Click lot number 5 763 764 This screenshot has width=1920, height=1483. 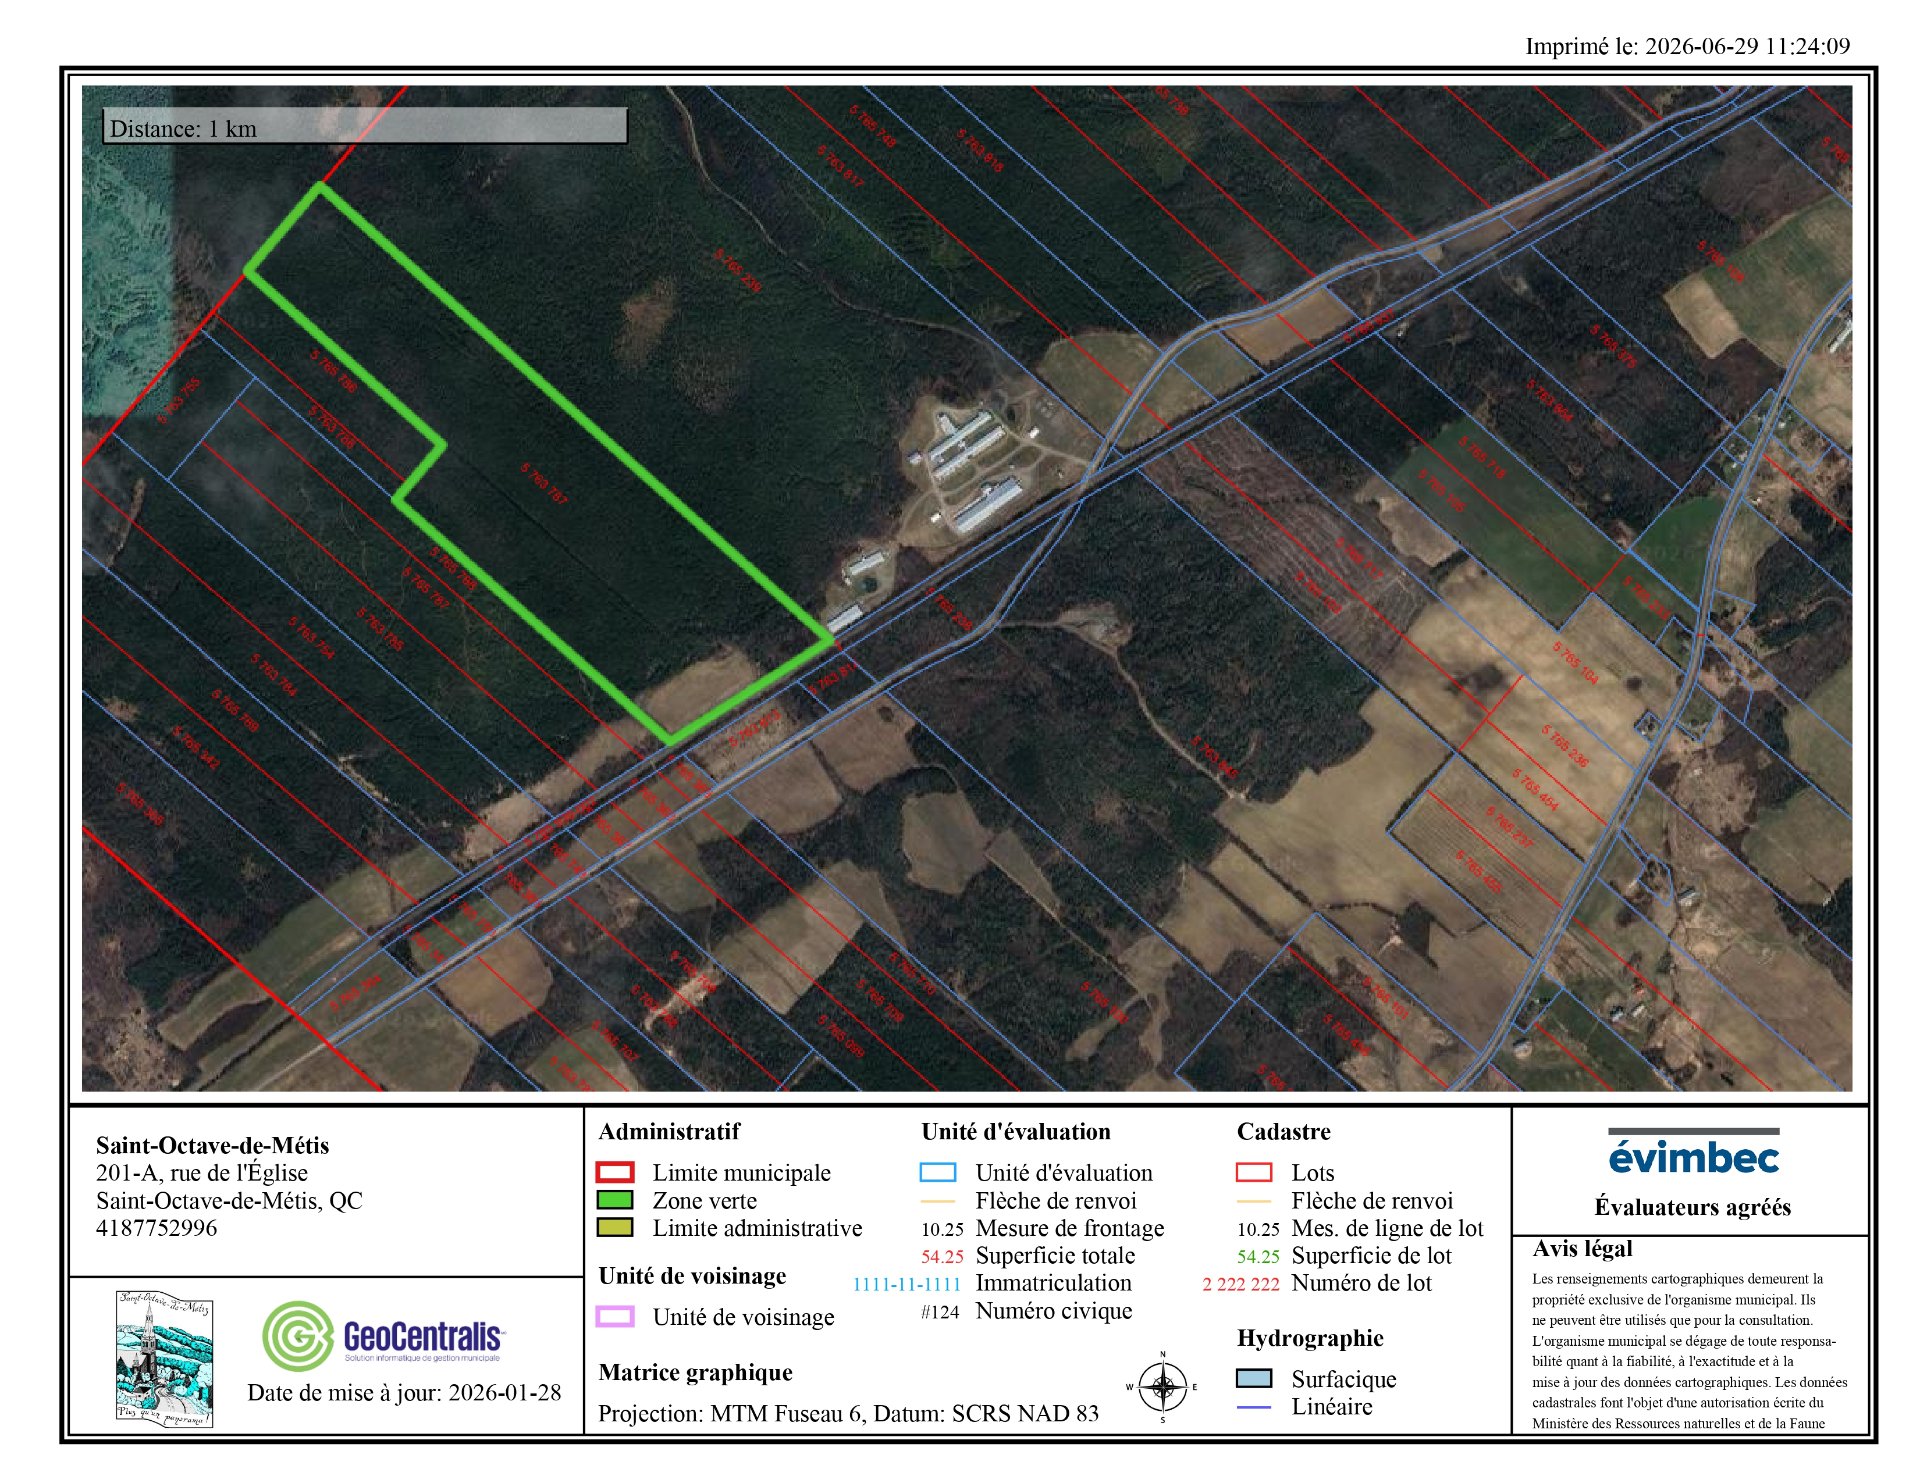pos(273,675)
